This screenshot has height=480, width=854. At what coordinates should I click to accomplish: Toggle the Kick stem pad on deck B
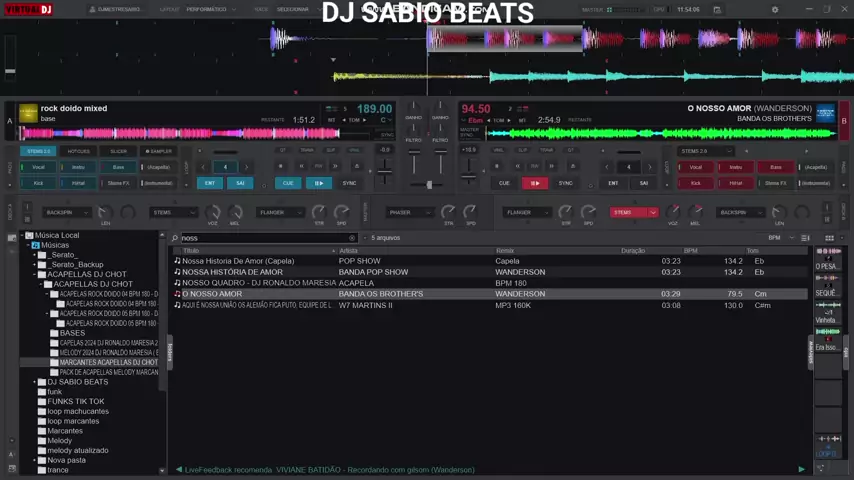point(696,183)
